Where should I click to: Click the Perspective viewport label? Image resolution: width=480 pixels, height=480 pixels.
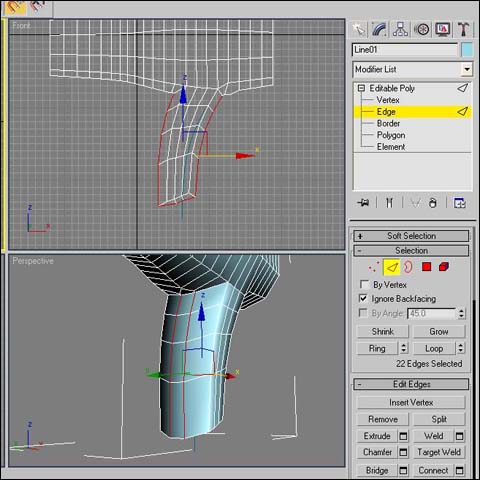coord(33,261)
